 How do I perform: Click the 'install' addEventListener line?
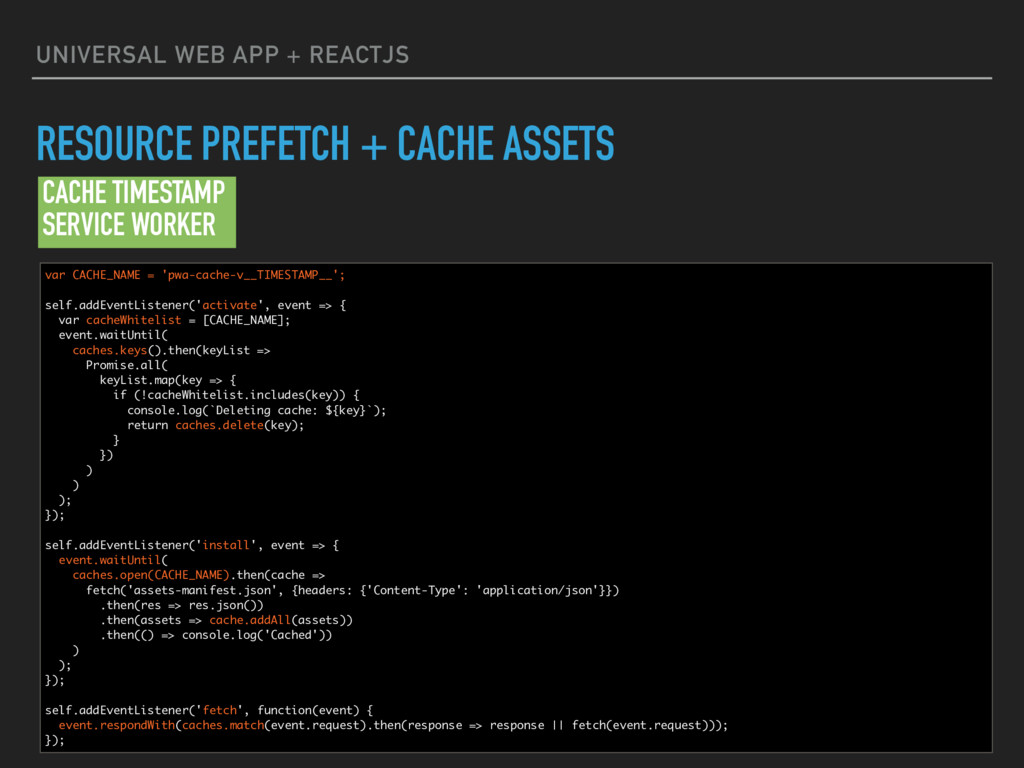(192, 545)
